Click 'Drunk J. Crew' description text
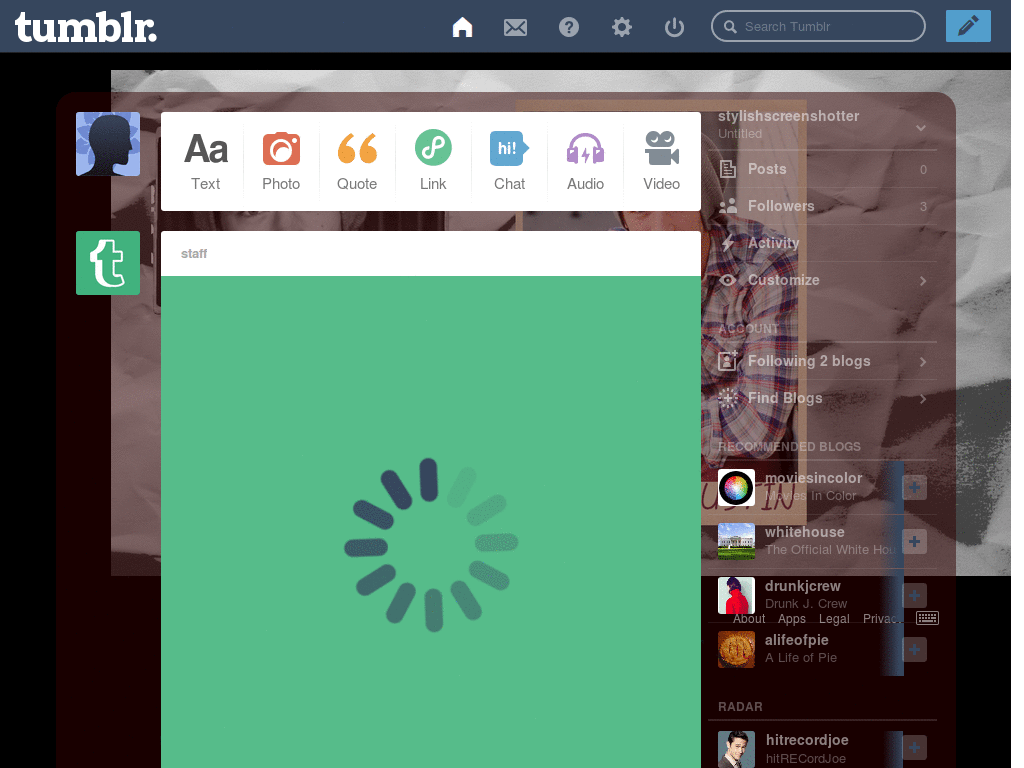 (806, 603)
